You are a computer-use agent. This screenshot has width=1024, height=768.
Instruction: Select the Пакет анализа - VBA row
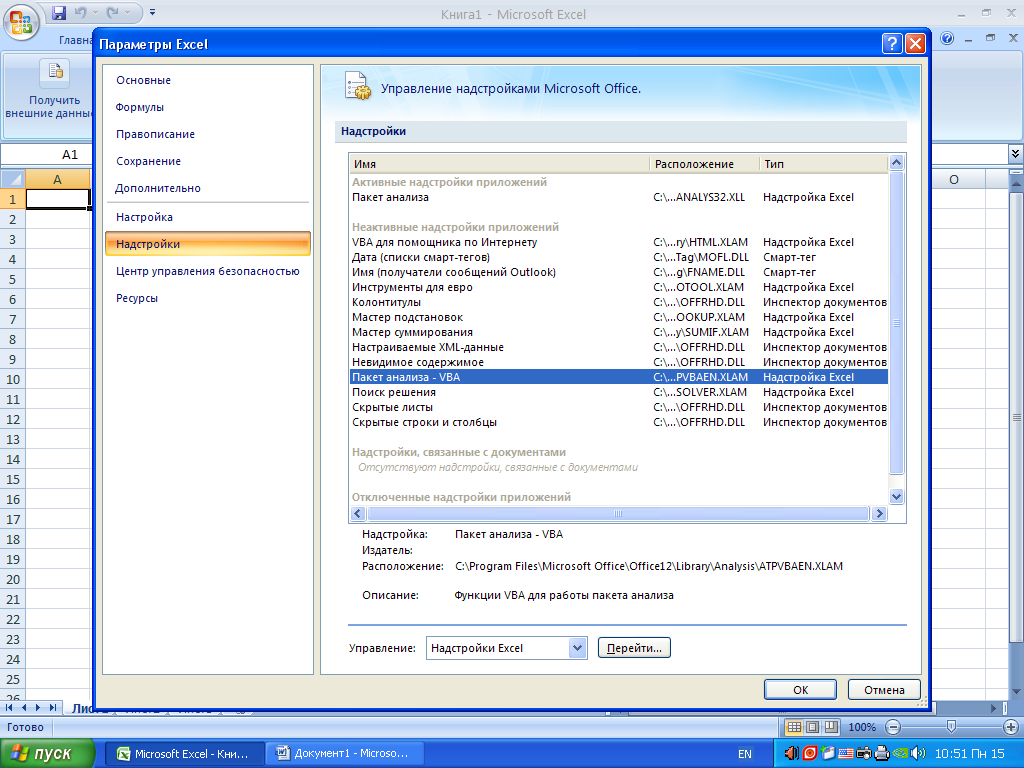pos(618,377)
